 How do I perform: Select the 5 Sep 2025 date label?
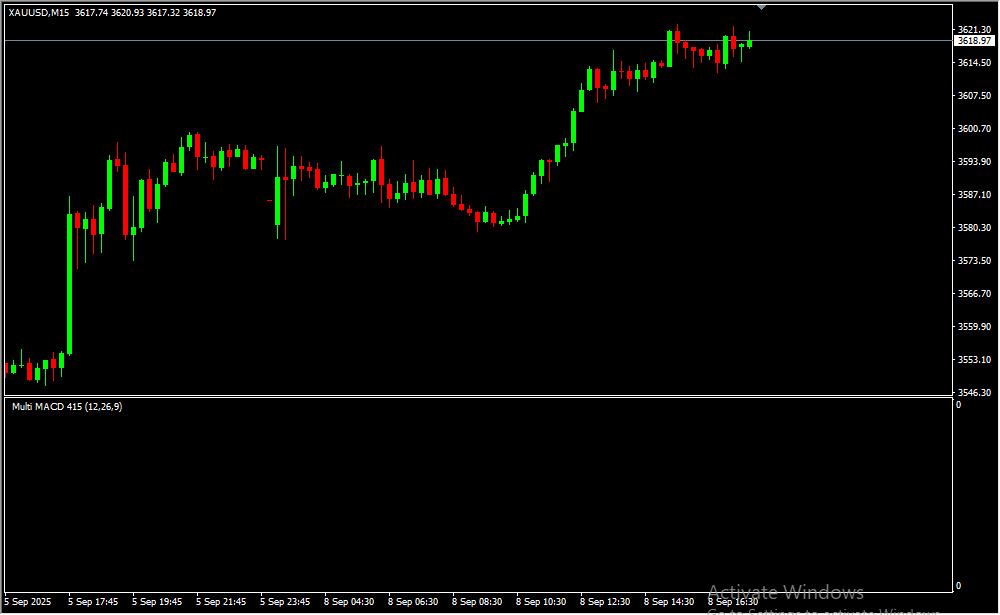pos(27,602)
